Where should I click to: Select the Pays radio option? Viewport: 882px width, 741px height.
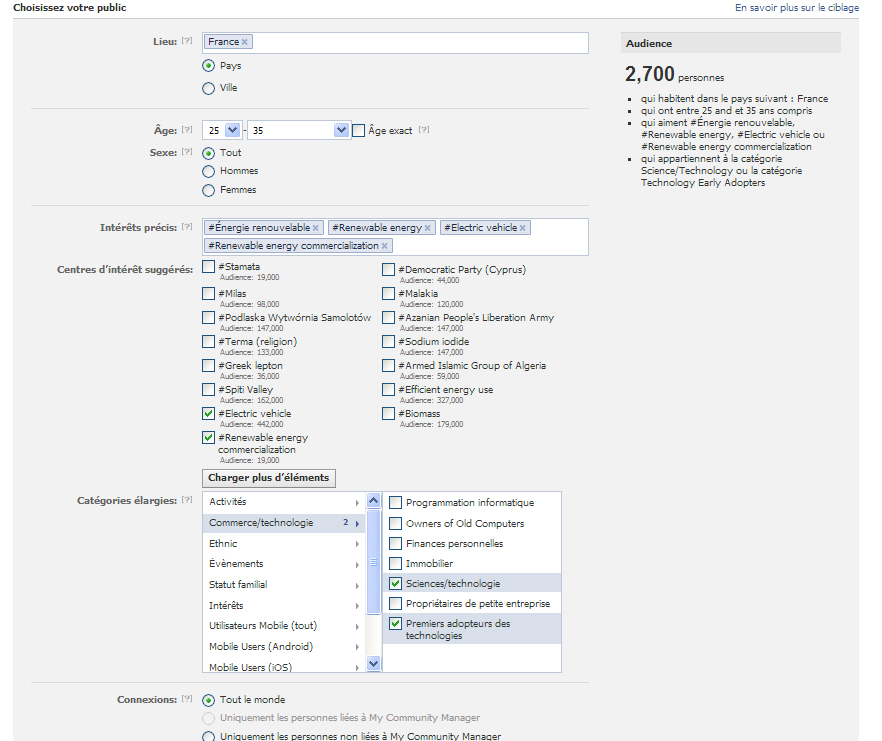209,66
